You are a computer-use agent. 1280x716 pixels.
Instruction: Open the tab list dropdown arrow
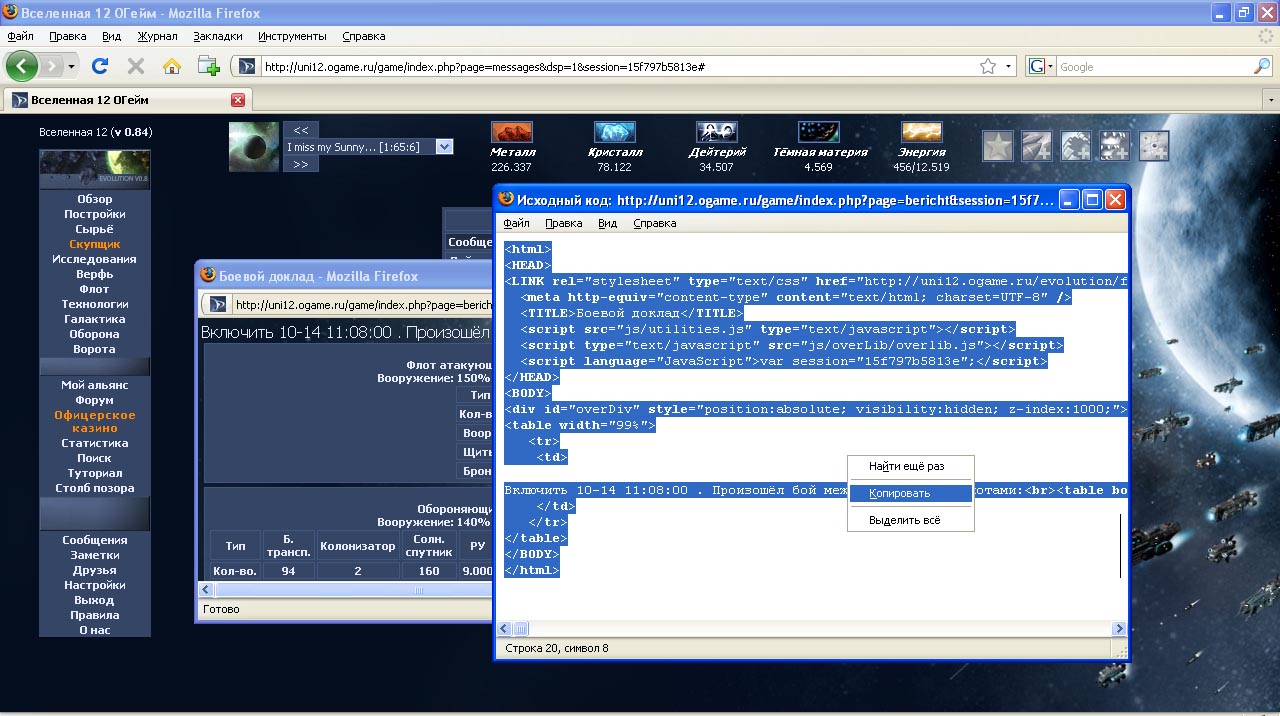[1271, 100]
